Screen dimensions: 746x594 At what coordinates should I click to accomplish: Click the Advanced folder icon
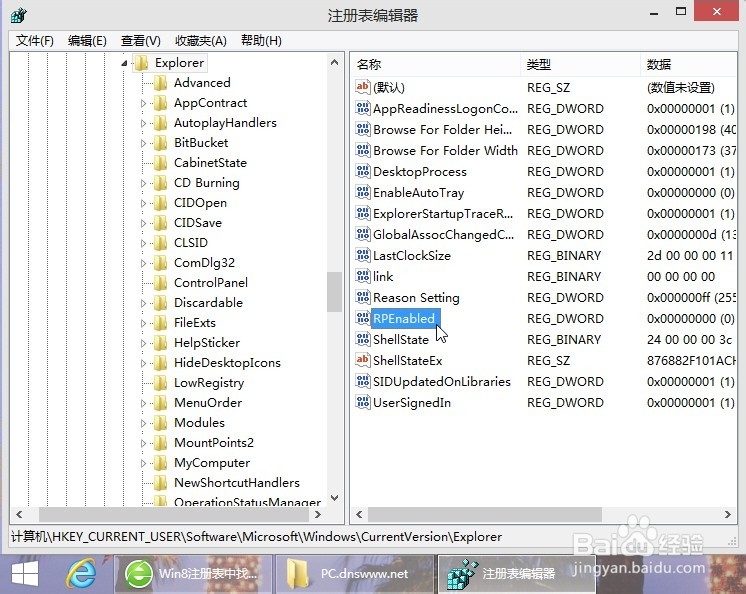tap(161, 83)
